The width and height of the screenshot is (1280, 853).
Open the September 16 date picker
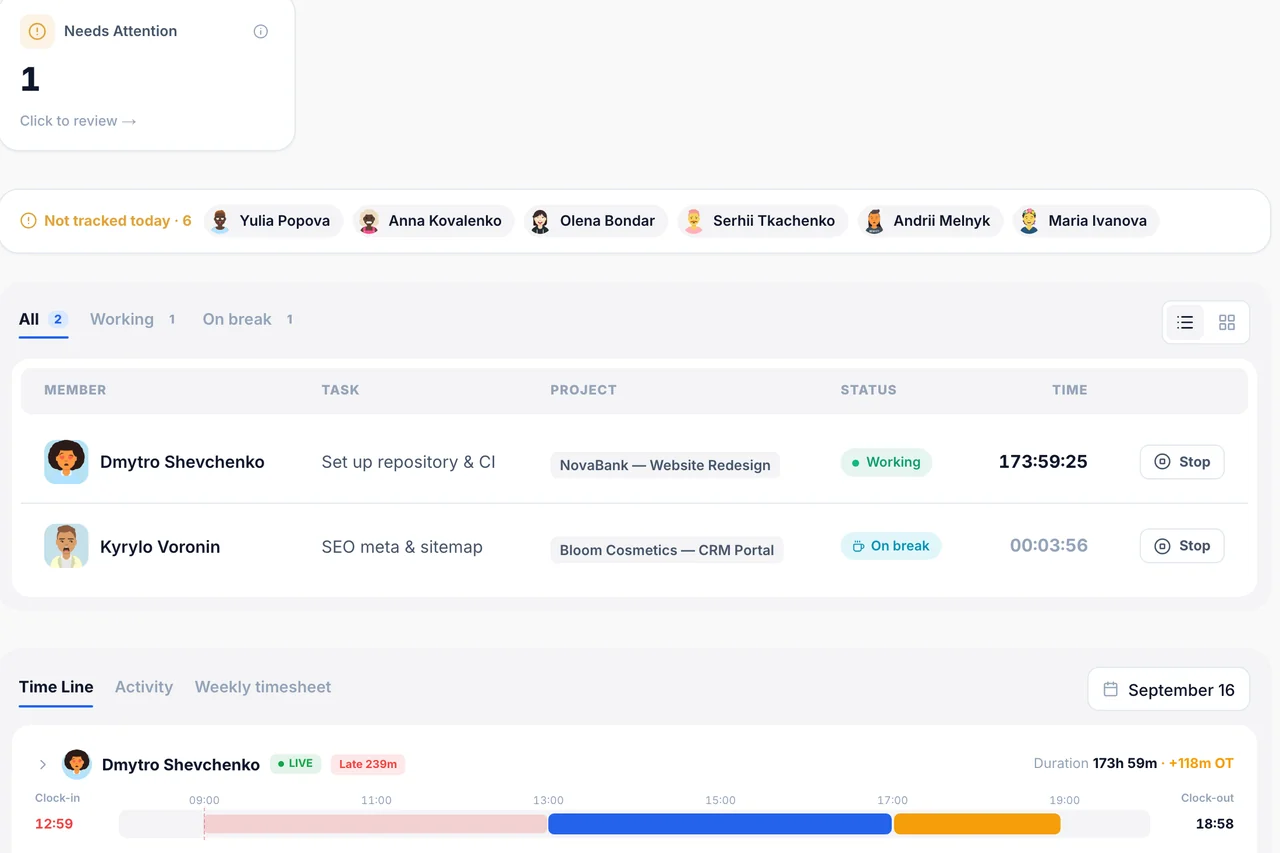pyautogui.click(x=1168, y=689)
